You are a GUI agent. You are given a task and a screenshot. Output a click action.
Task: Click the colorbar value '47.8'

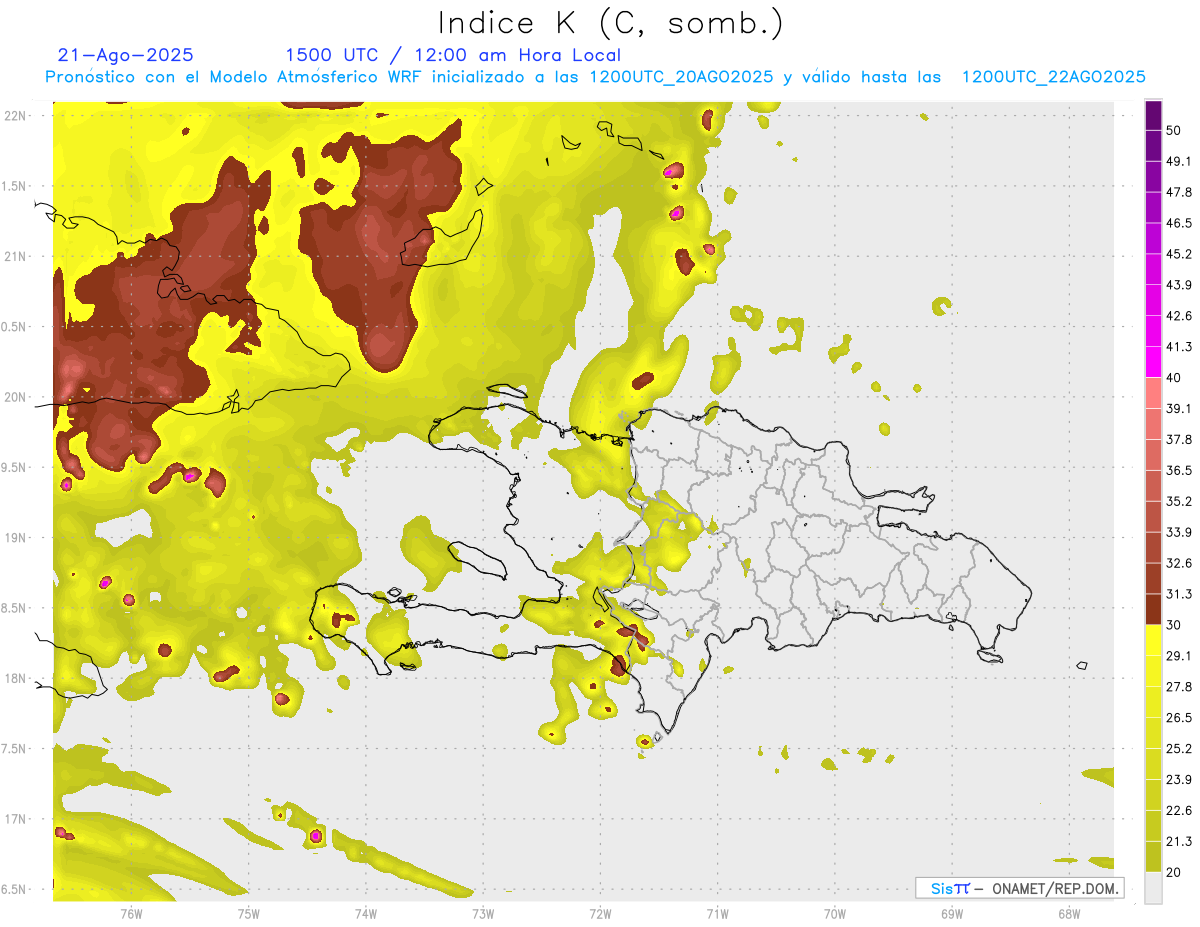[x=1180, y=192]
